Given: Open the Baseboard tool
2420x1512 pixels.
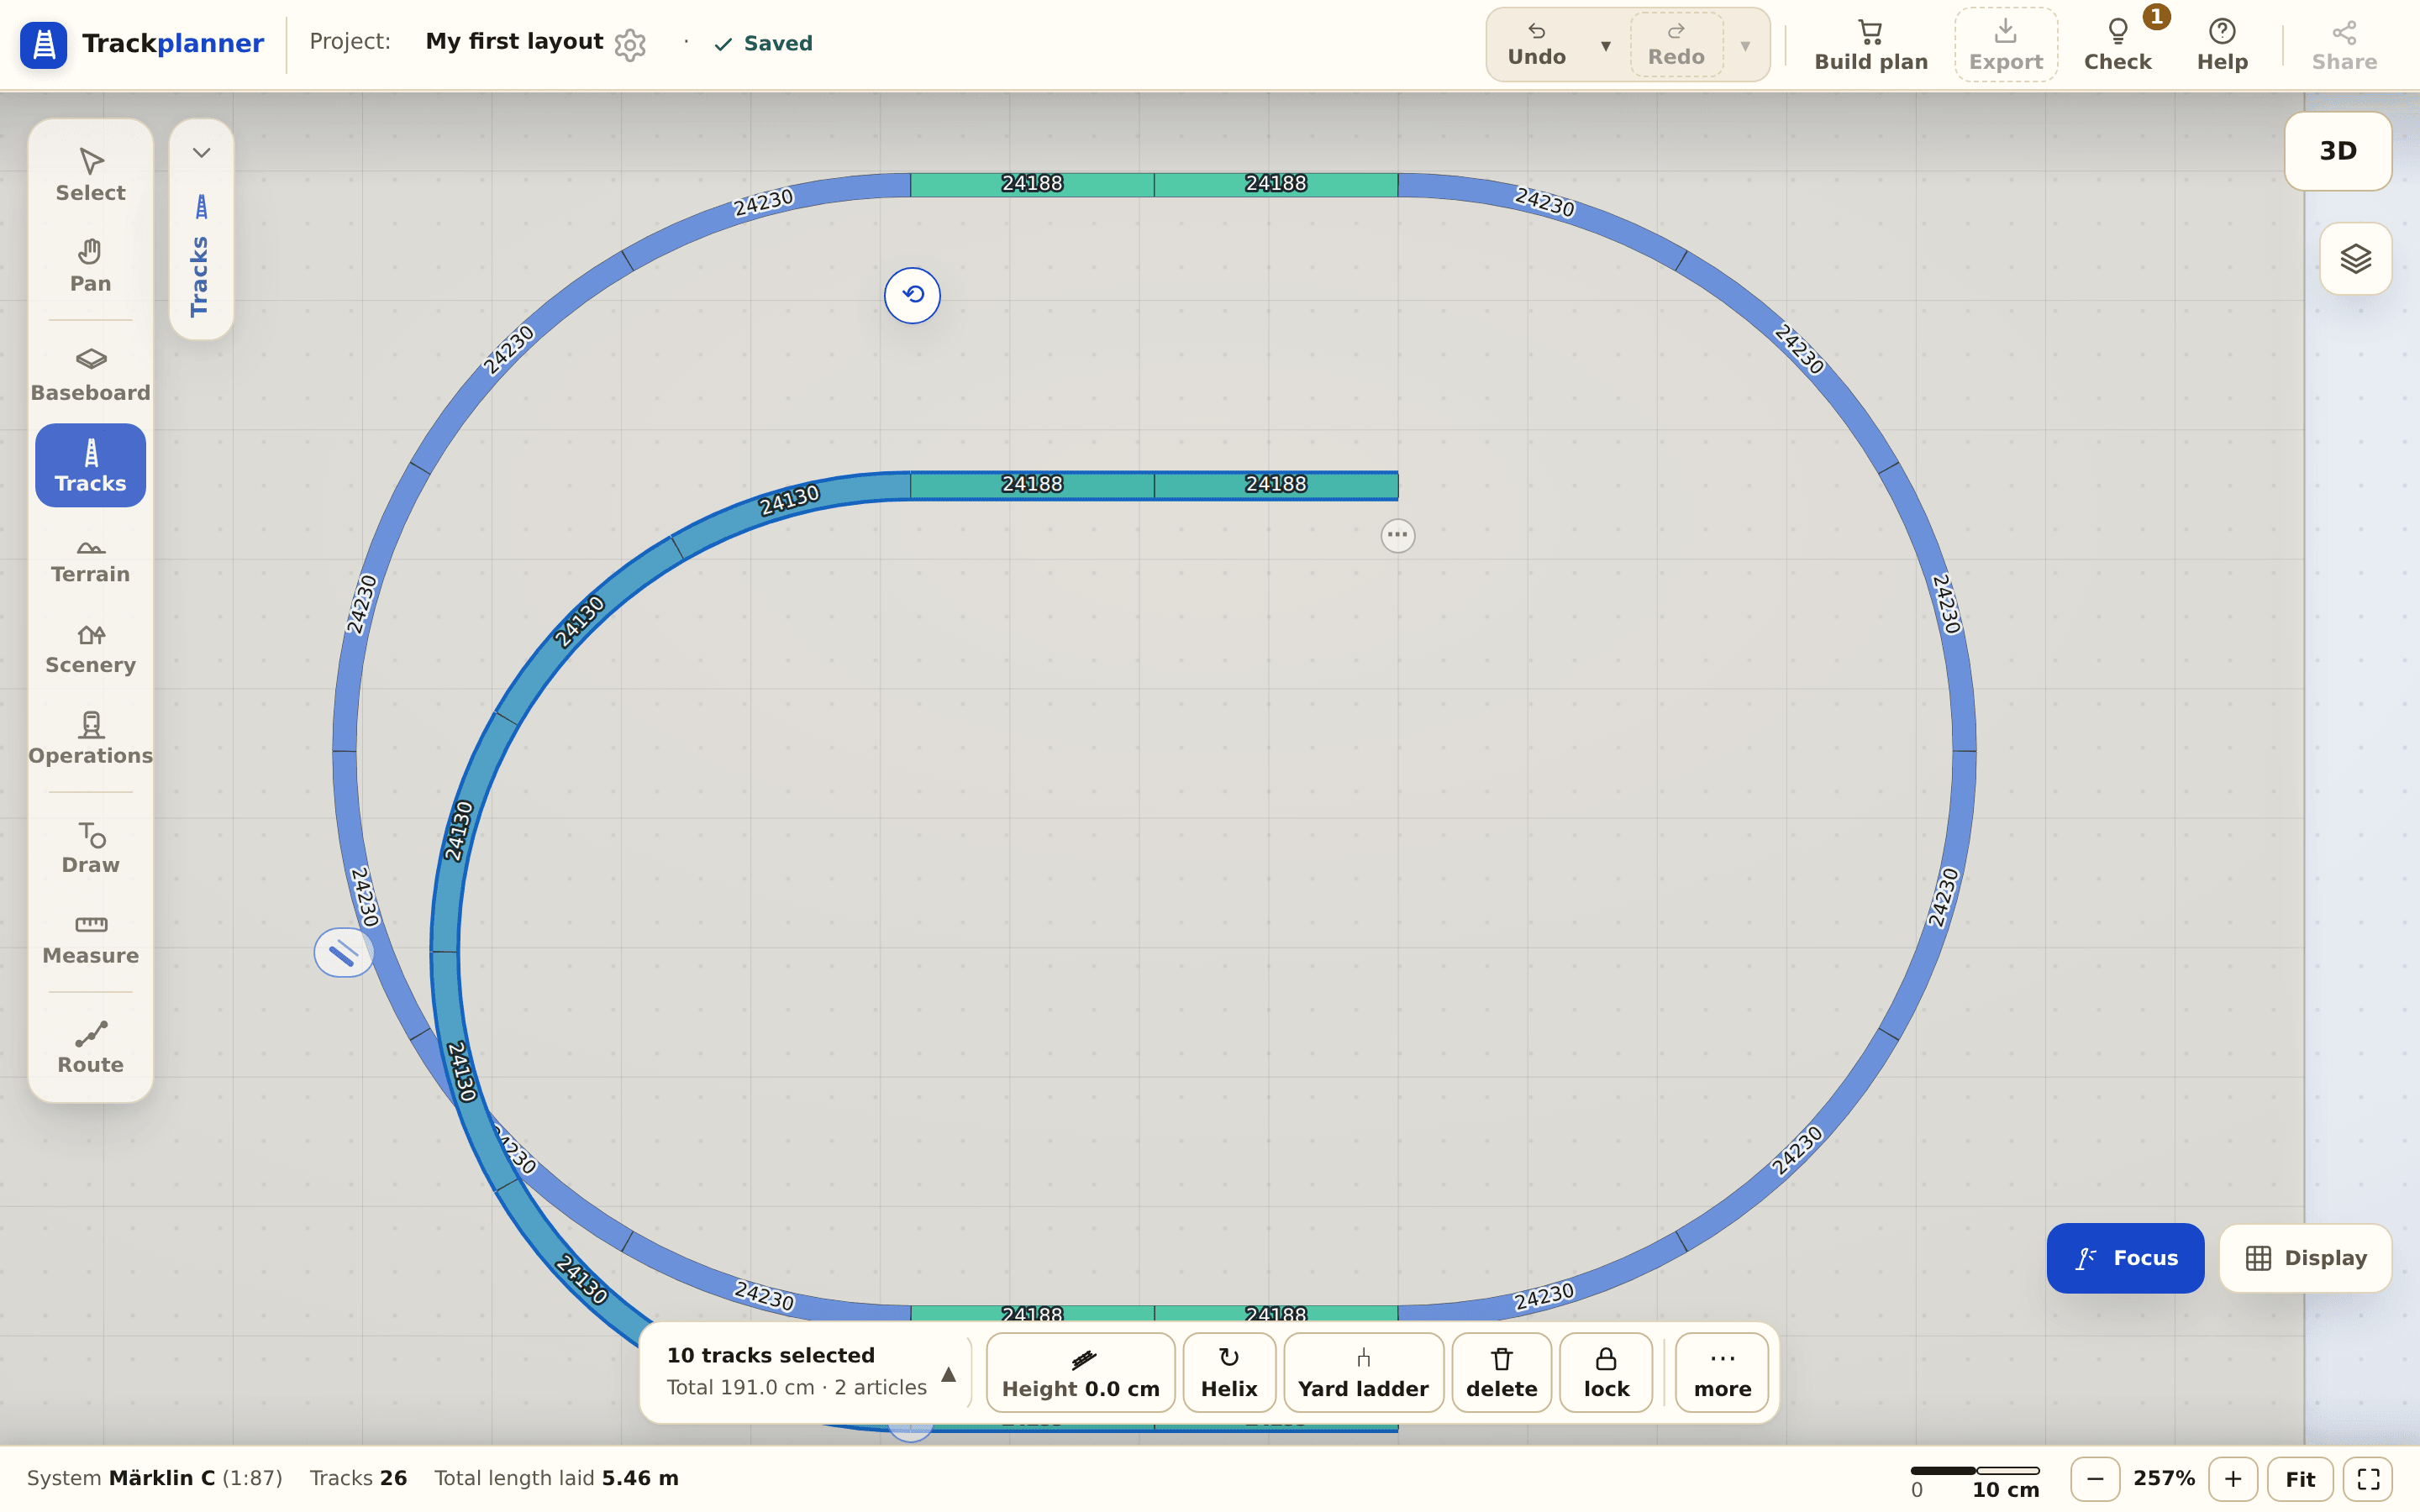Looking at the screenshot, I should pos(90,375).
